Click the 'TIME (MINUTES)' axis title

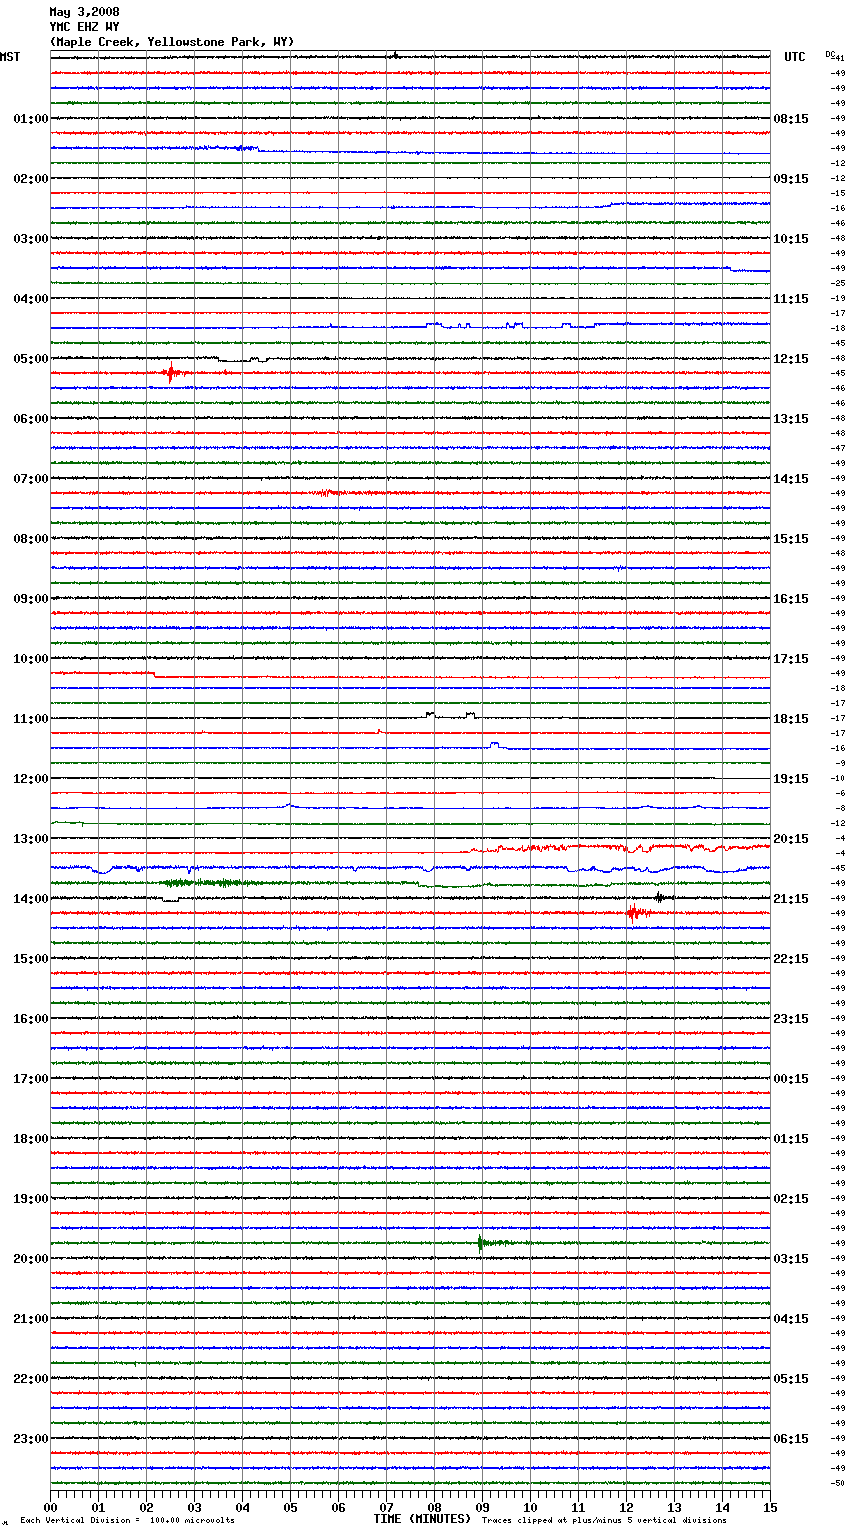pyautogui.click(x=422, y=1519)
